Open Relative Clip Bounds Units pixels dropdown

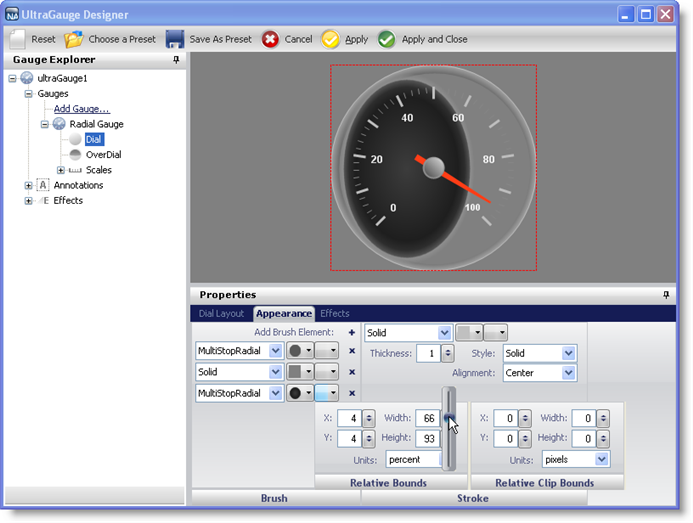tap(602, 460)
